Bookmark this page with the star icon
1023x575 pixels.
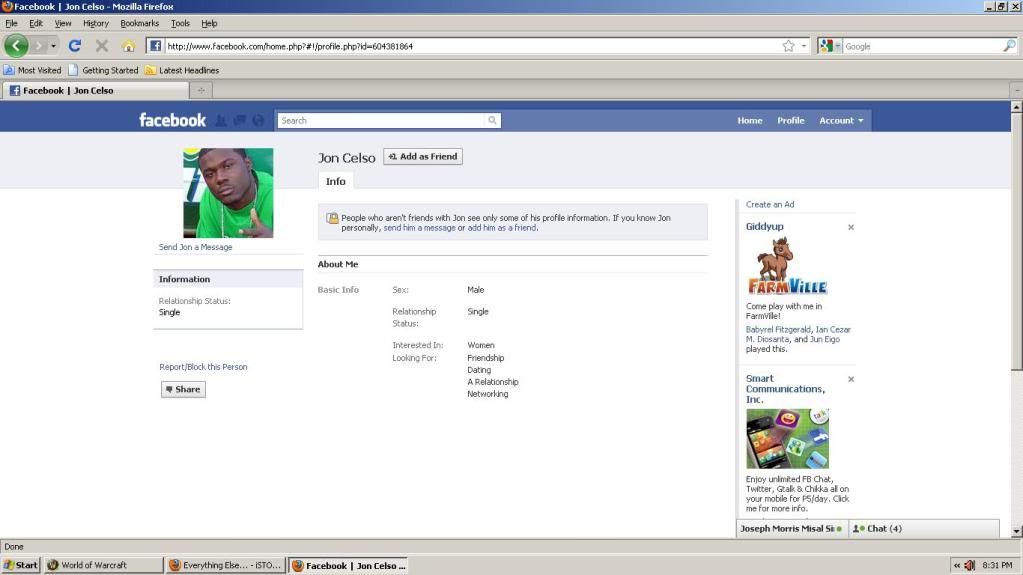[x=788, y=46]
